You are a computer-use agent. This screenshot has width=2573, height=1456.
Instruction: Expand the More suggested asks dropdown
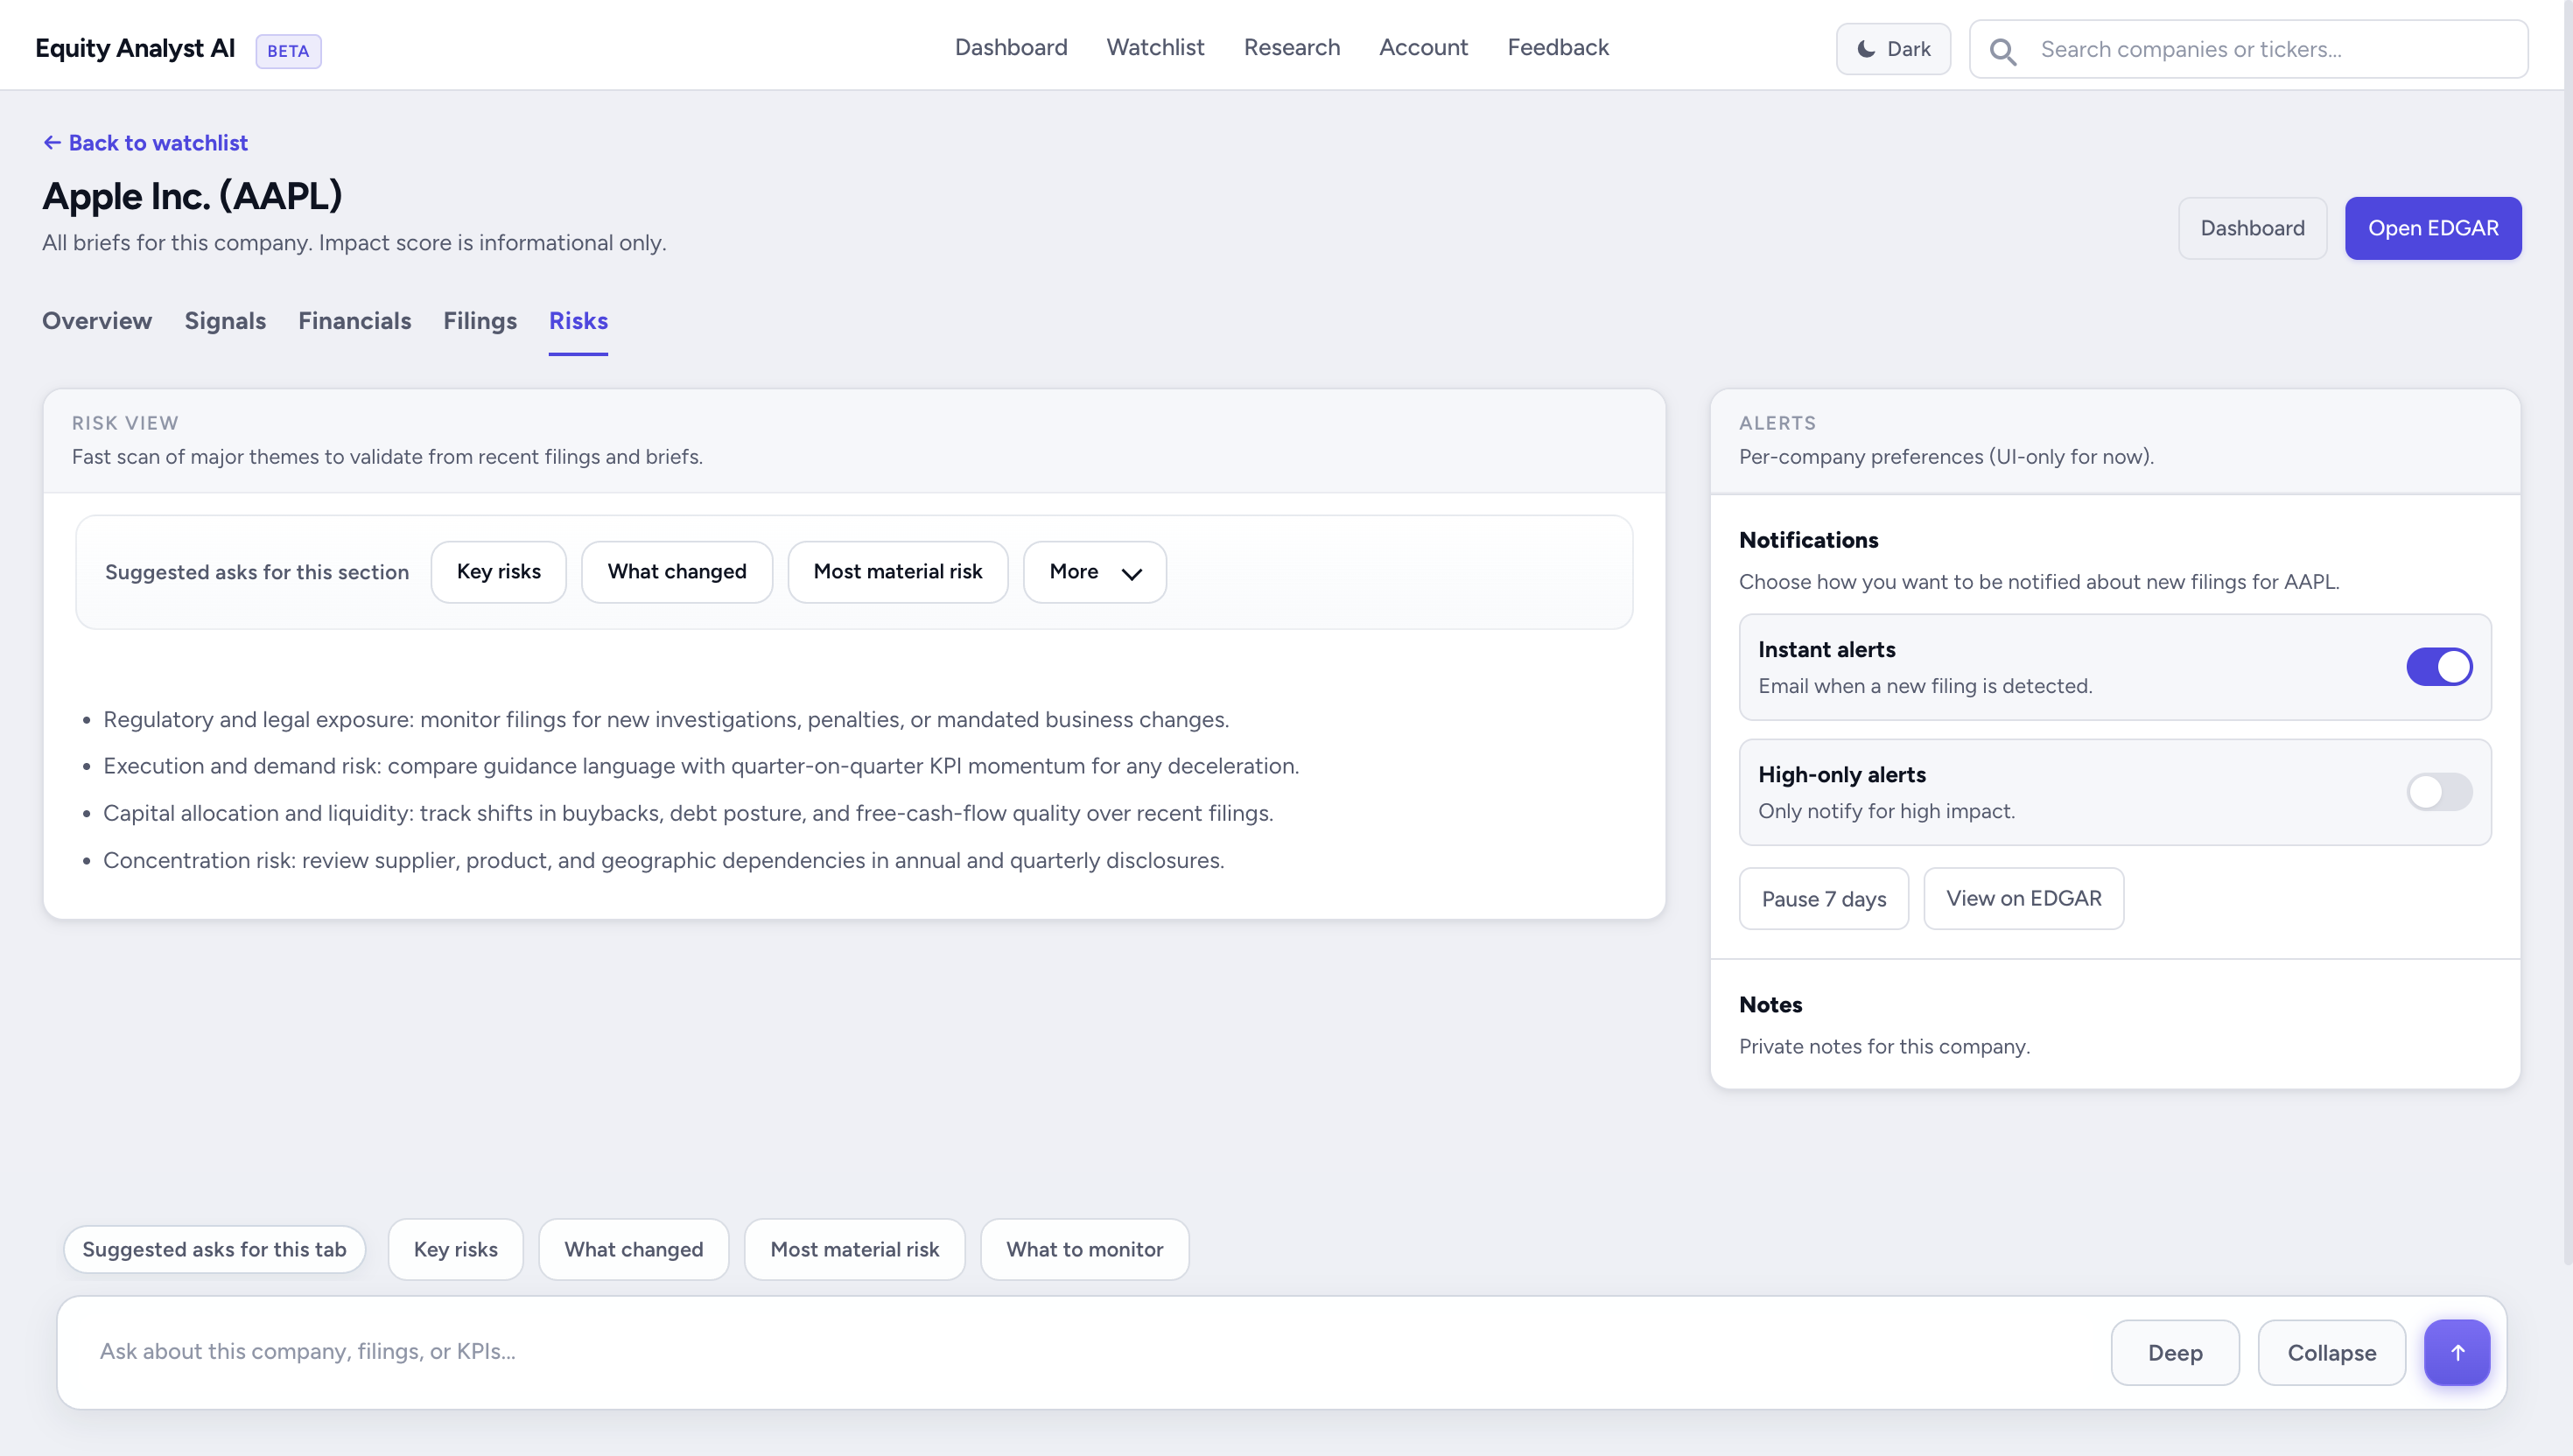[1094, 572]
